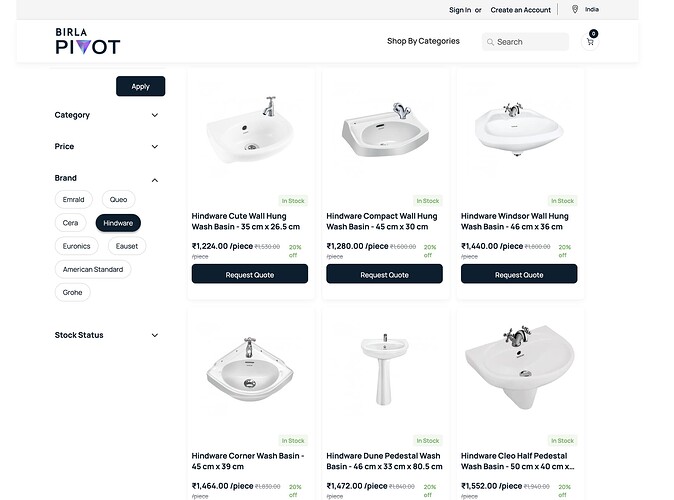The image size is (674, 500).
Task: Go to Birla Pivot home logo
Action: [87, 41]
